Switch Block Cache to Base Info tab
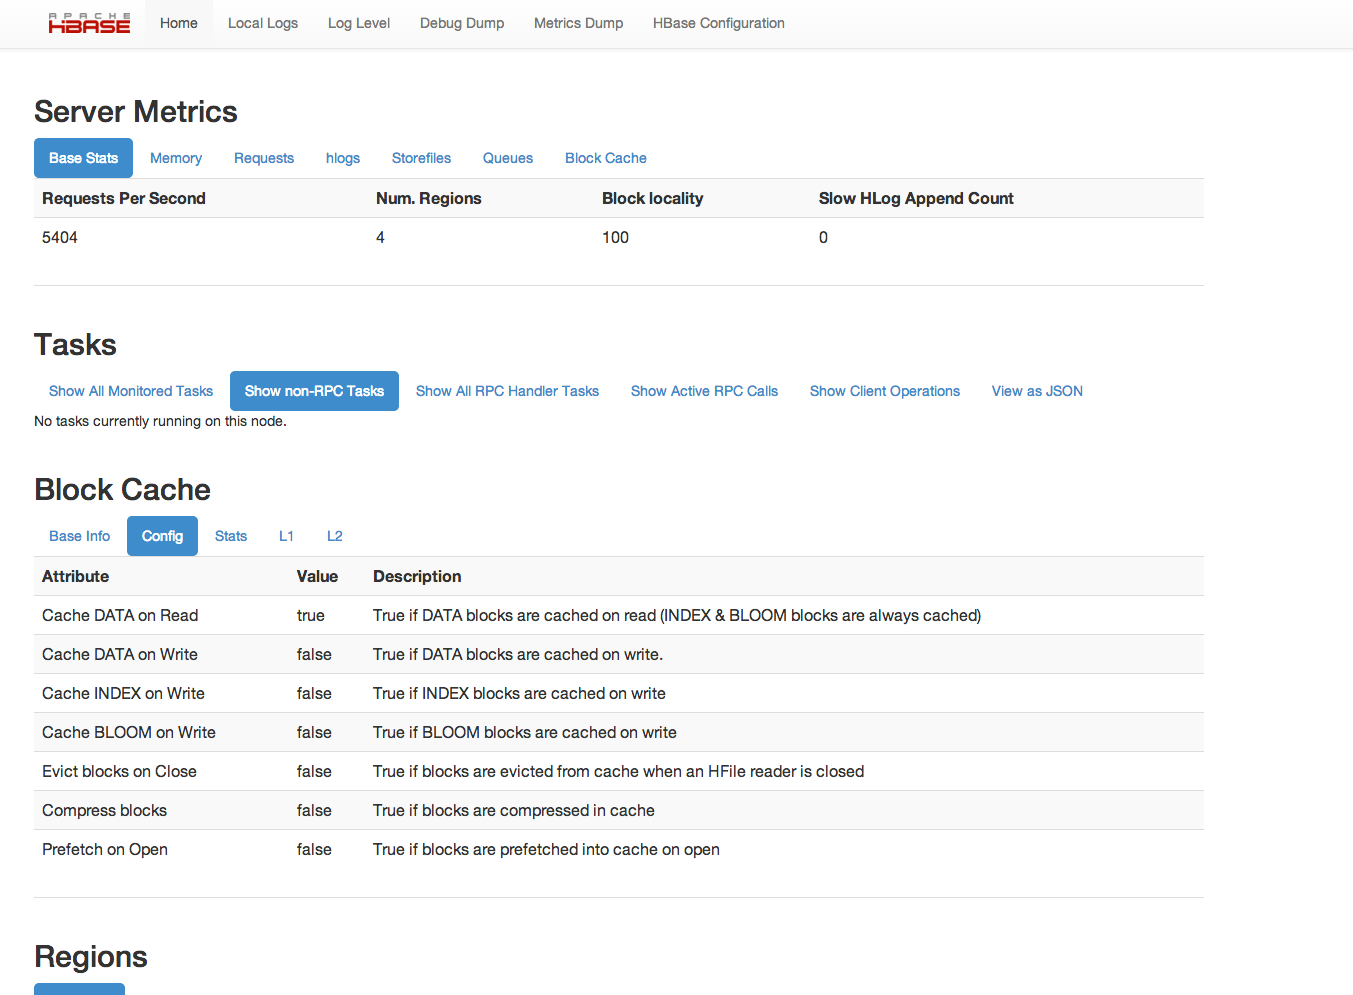The width and height of the screenshot is (1353, 995). [80, 536]
